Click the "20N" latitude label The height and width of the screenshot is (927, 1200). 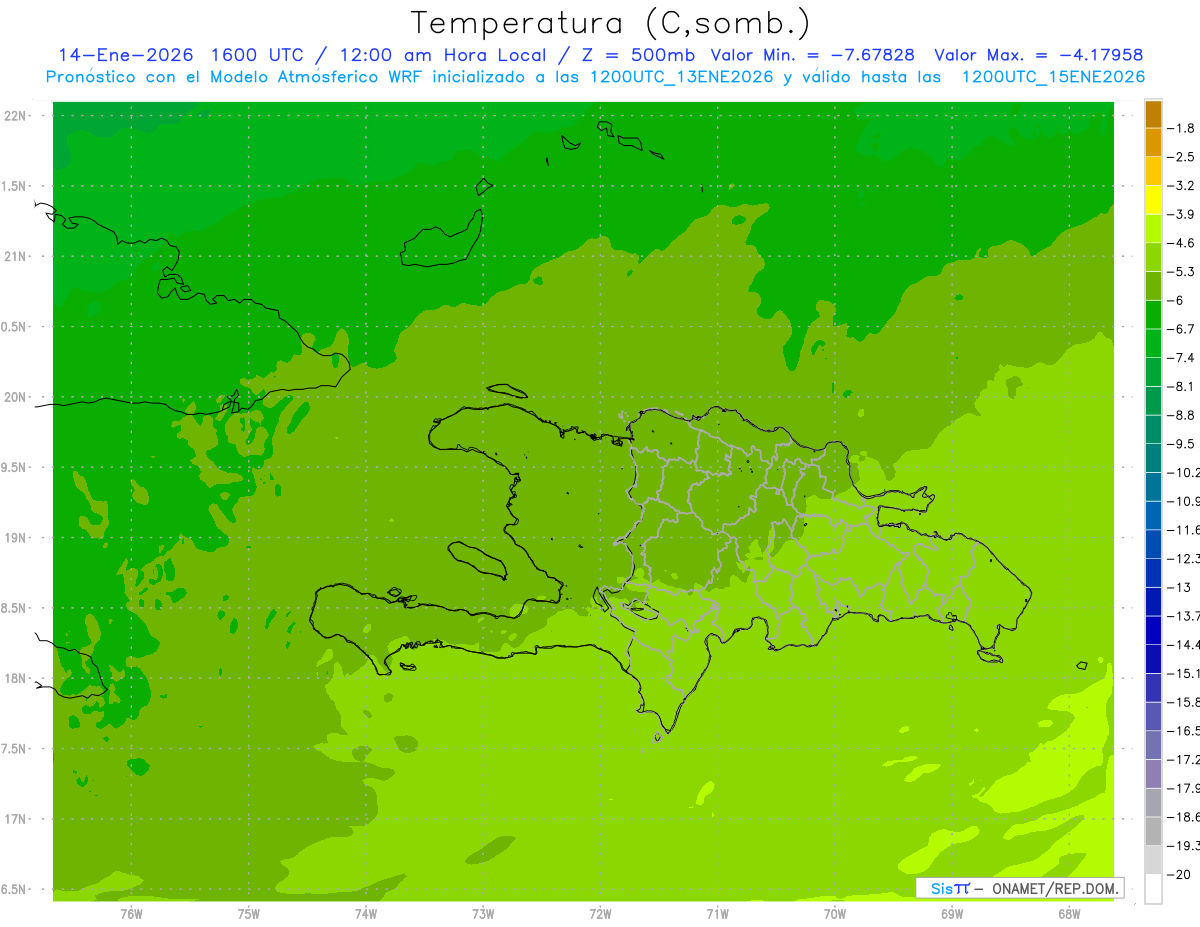tap(16, 397)
